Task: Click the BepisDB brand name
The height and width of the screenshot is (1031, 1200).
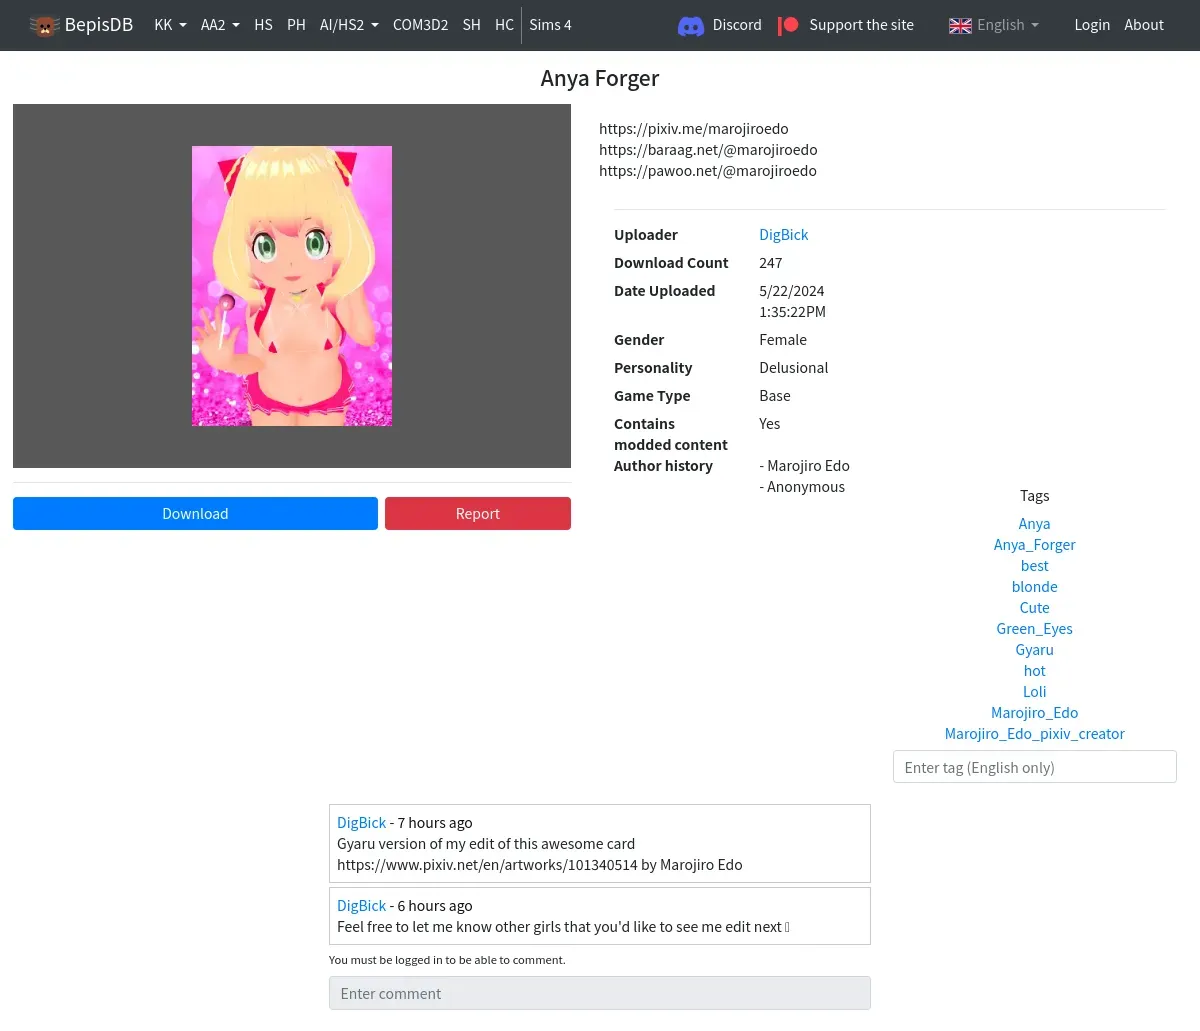Action: click(99, 25)
